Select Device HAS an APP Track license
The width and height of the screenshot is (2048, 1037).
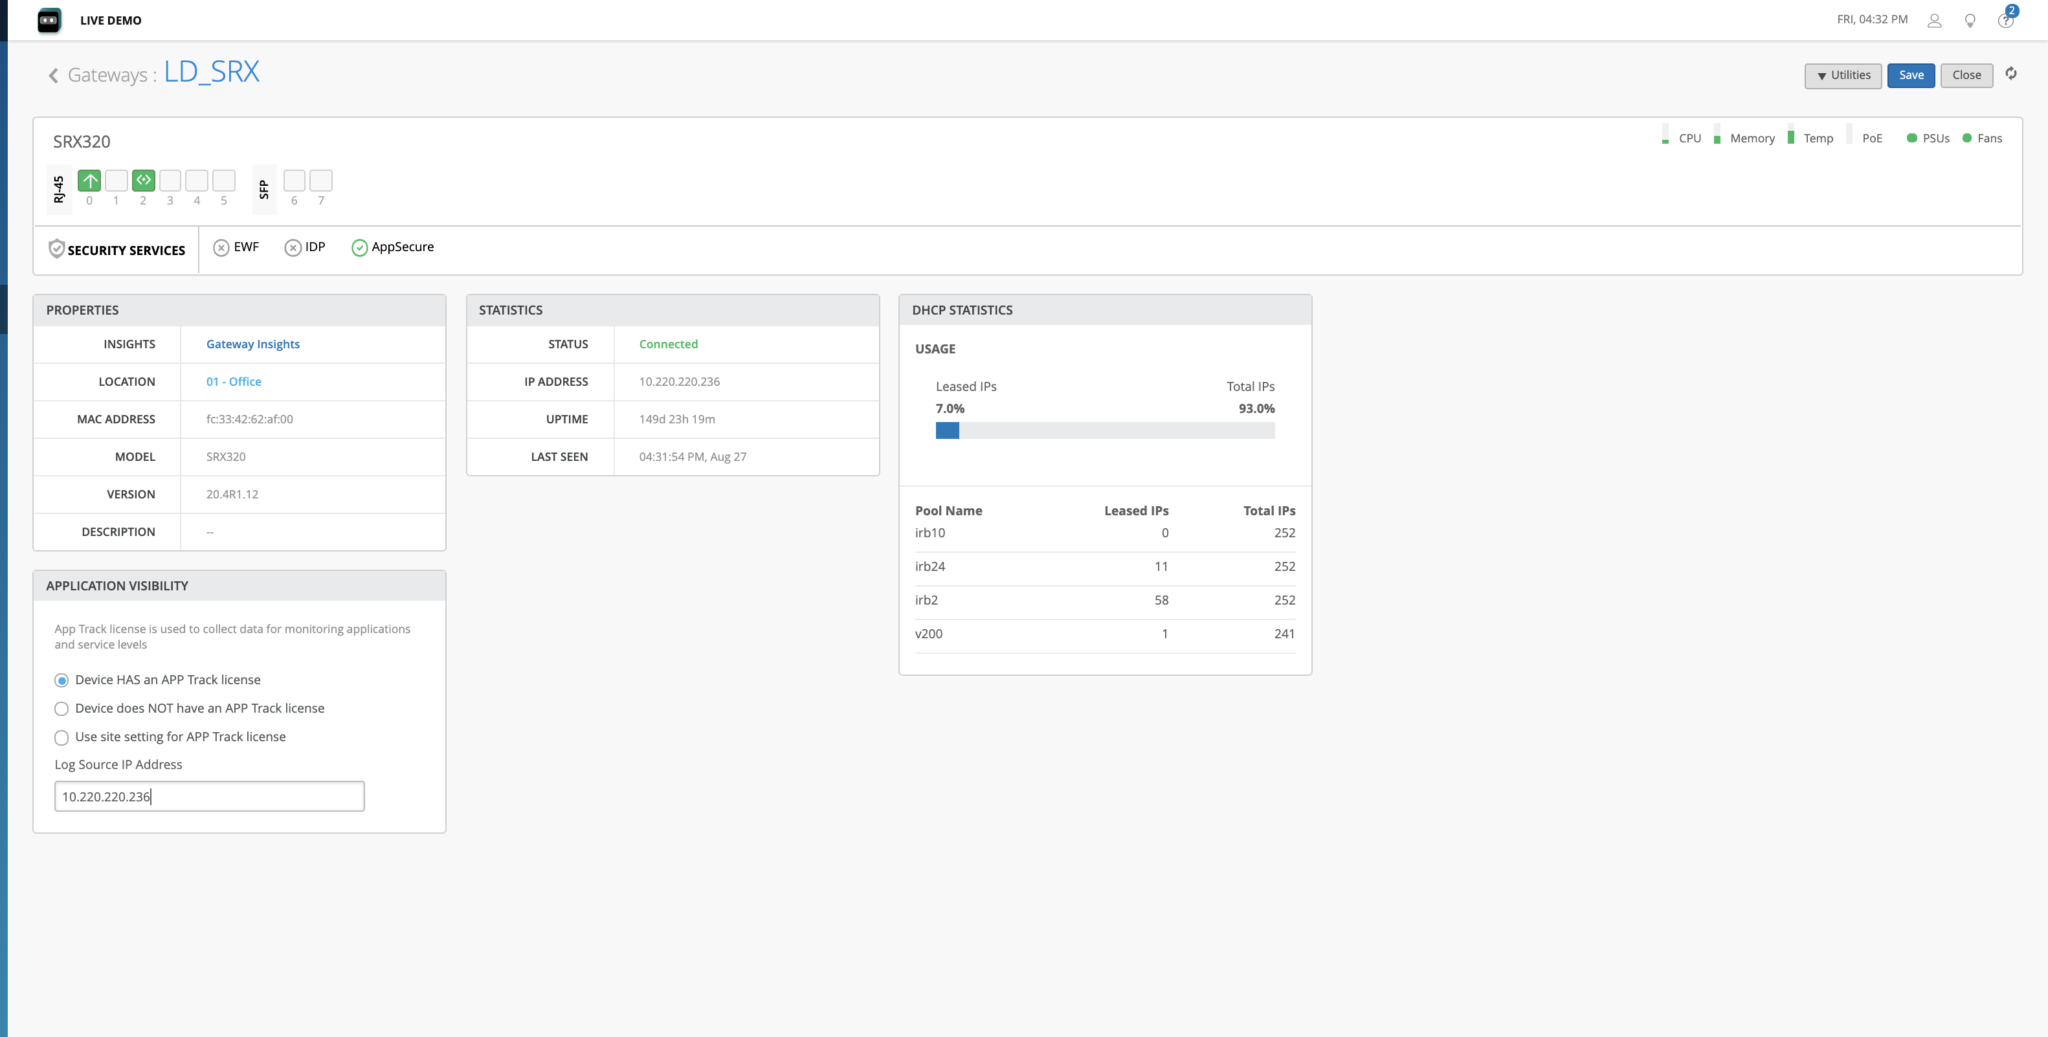click(x=62, y=680)
